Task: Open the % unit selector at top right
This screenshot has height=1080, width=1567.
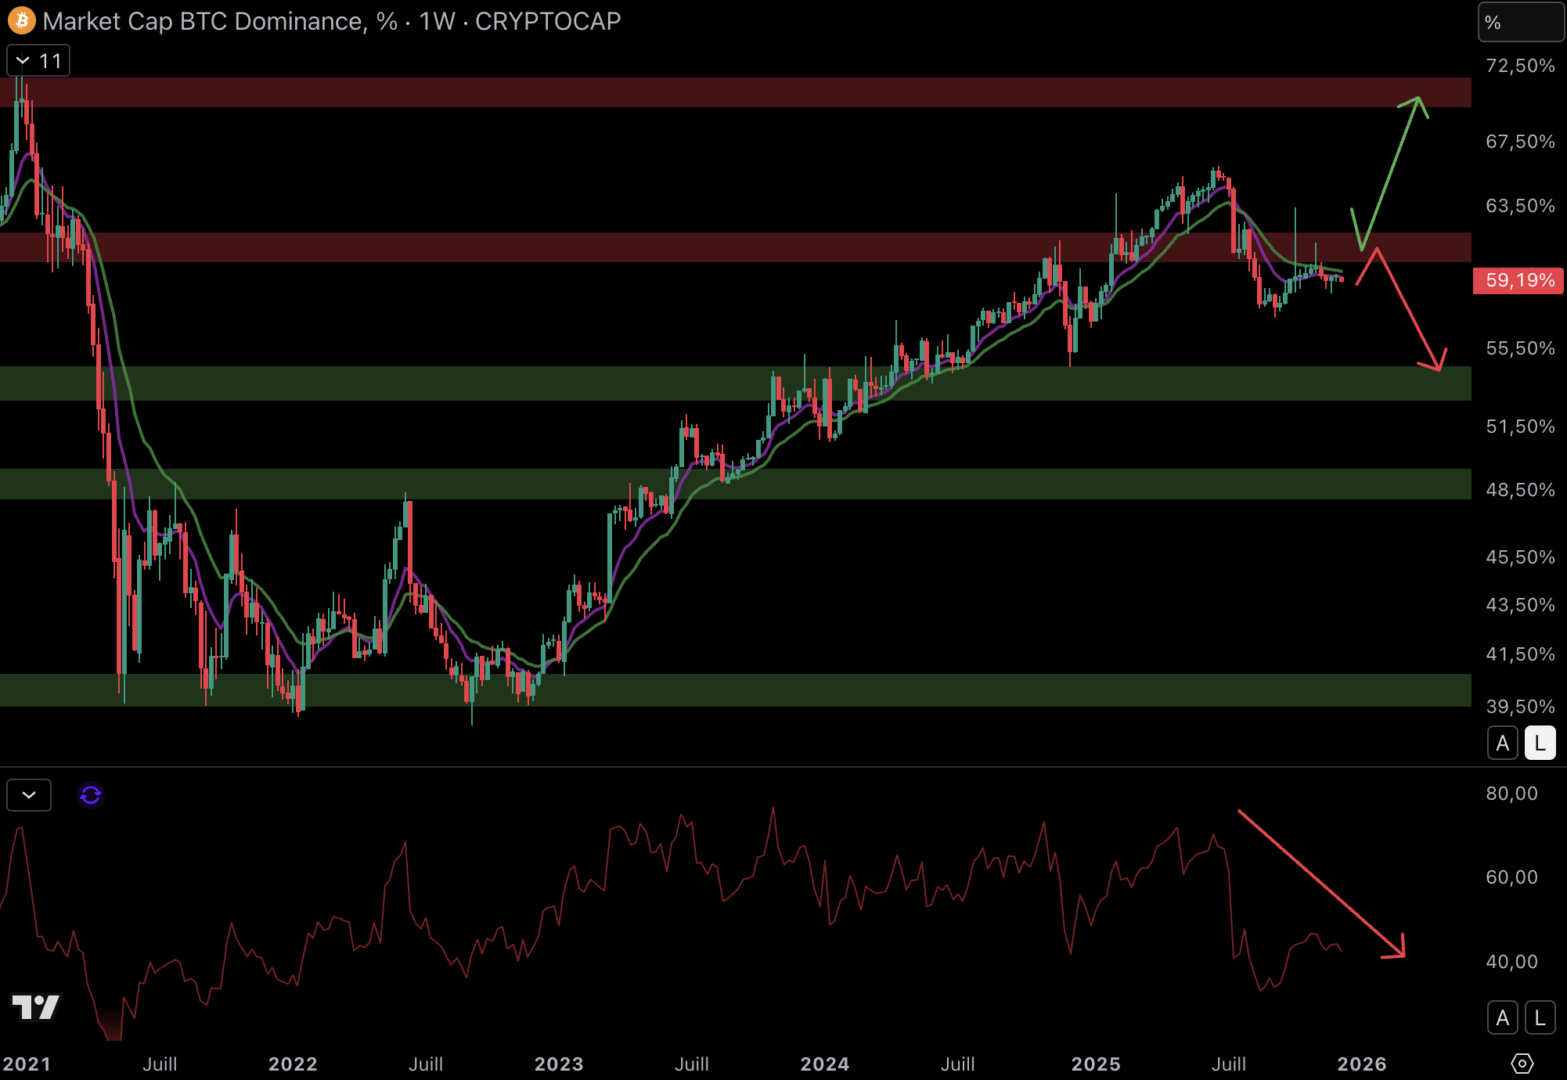Action: point(1520,22)
